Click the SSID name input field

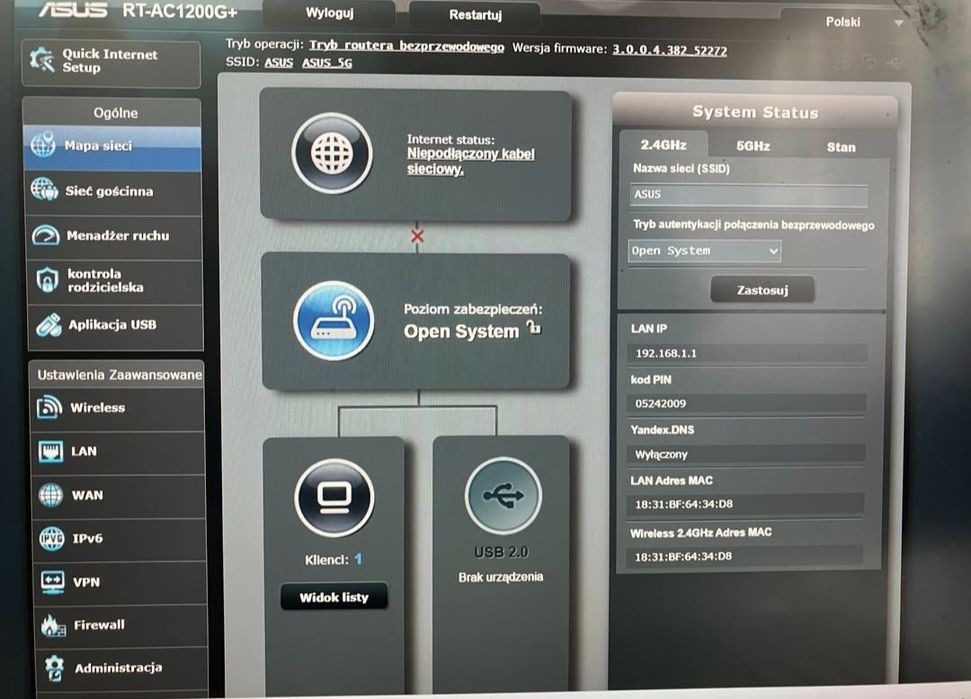point(749,194)
